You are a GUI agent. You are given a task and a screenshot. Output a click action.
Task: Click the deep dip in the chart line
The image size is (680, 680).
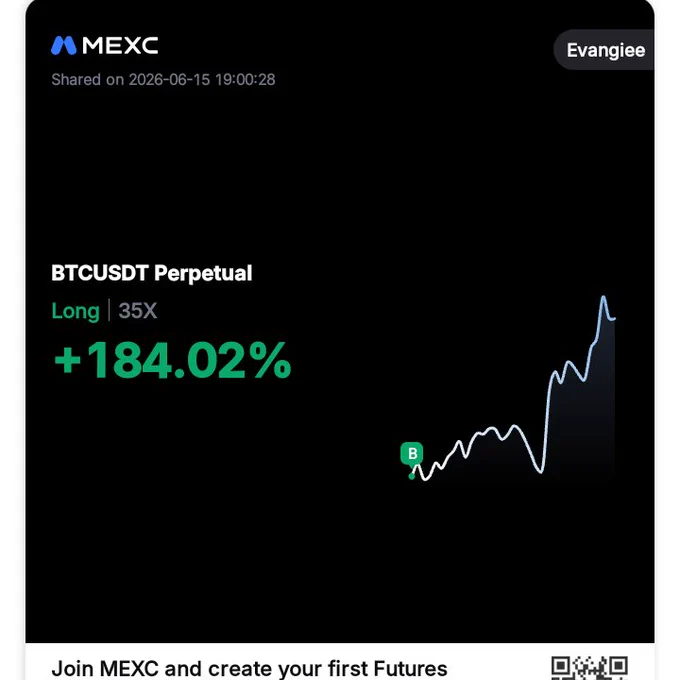(x=540, y=471)
